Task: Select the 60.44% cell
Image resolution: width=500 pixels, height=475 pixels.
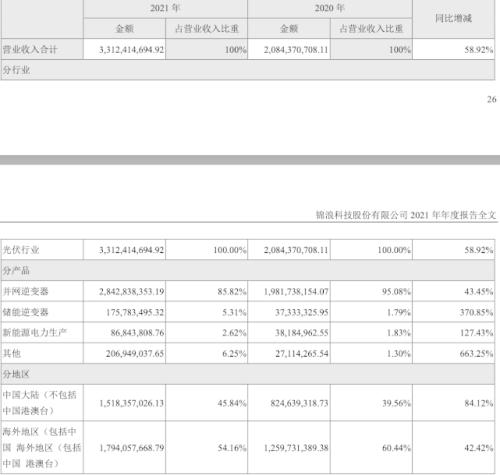Action: [x=396, y=448]
